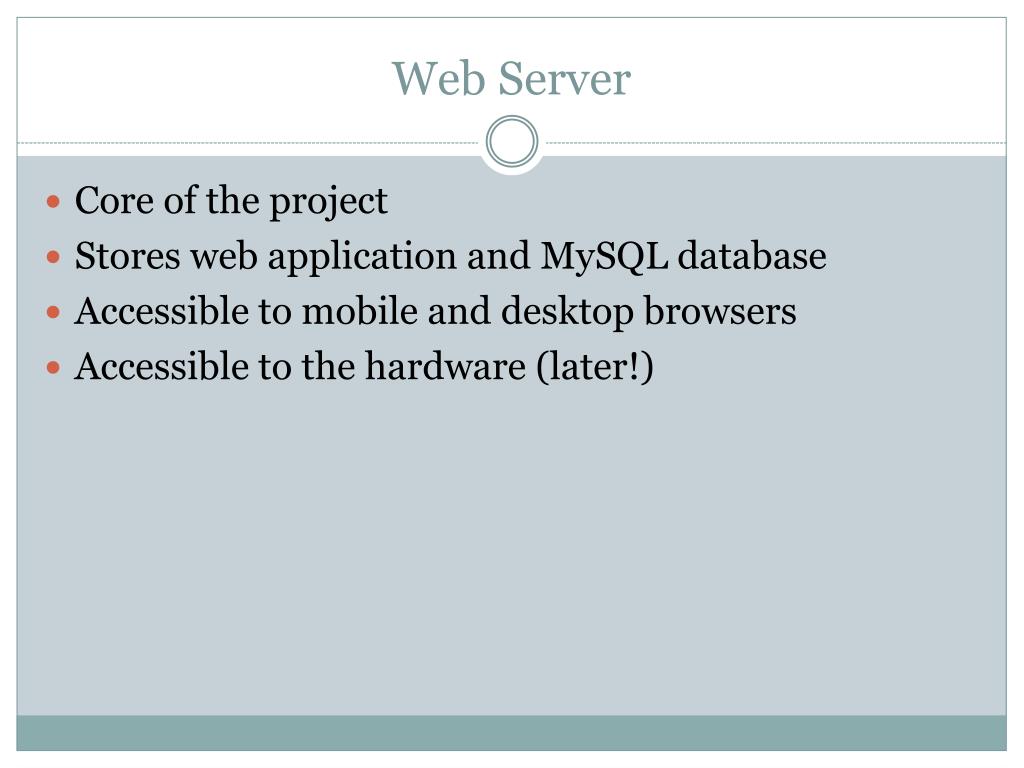1024x768 pixels.
Task: Select the "Core of the project" line
Action: coord(231,201)
